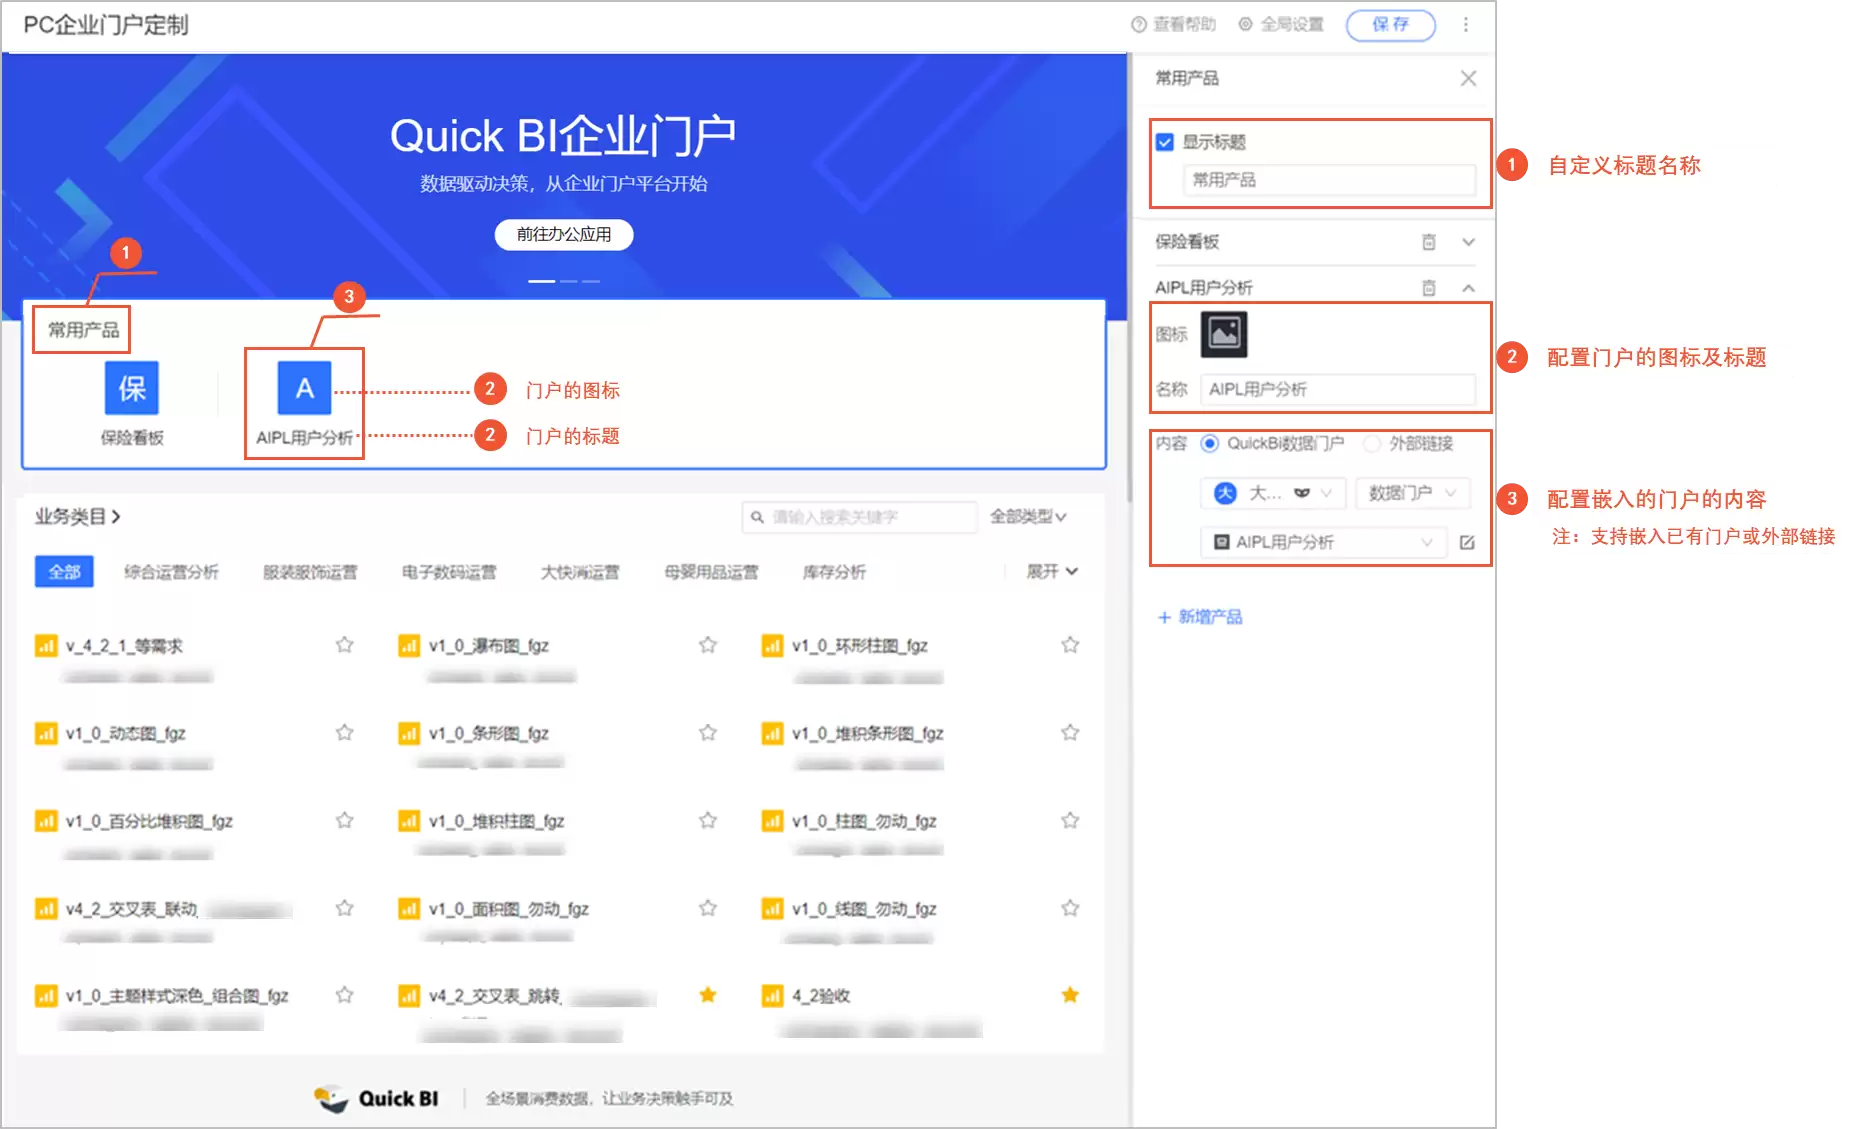1852x1129 pixels.
Task: Click the chart icon for v1_0_环形柱图_fgz
Action: coord(772,646)
